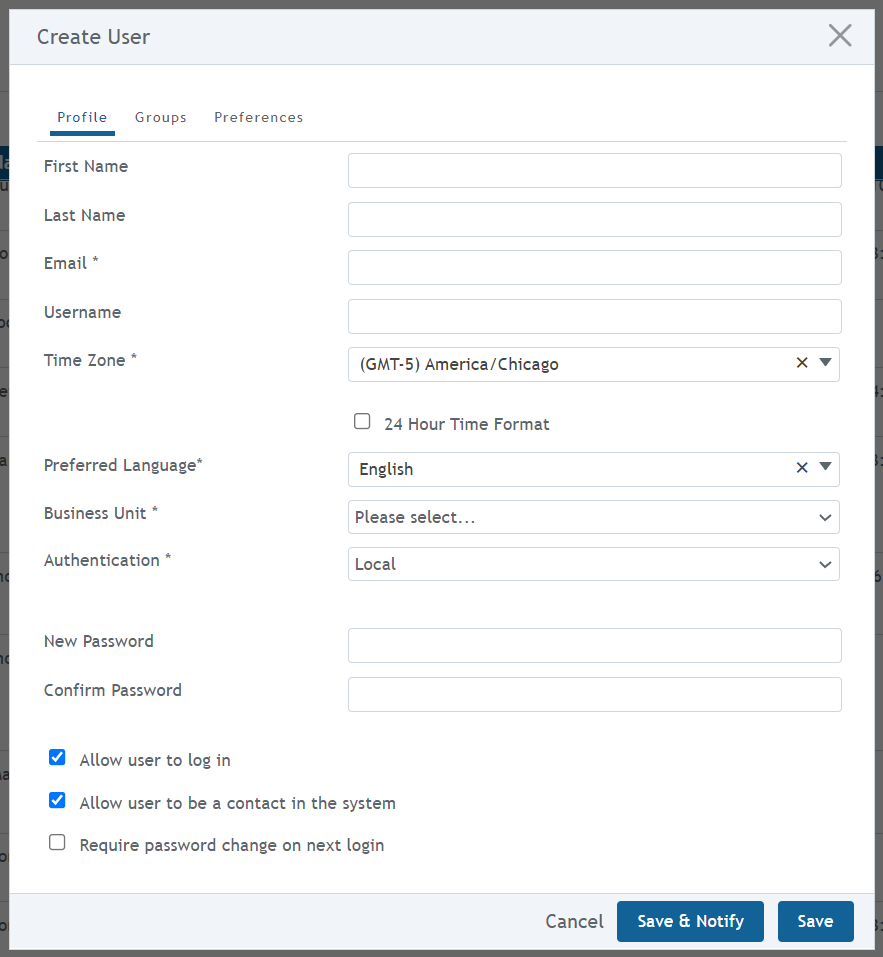Switch to the Preferences tab
Image resolution: width=883 pixels, height=957 pixels.
coord(259,117)
